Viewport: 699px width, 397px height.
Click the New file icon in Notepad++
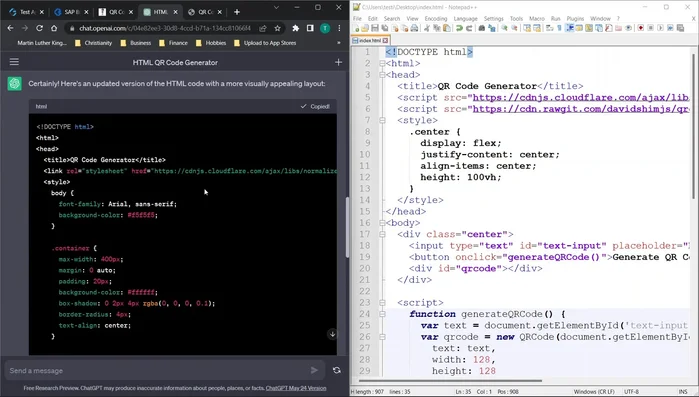coord(356,28)
